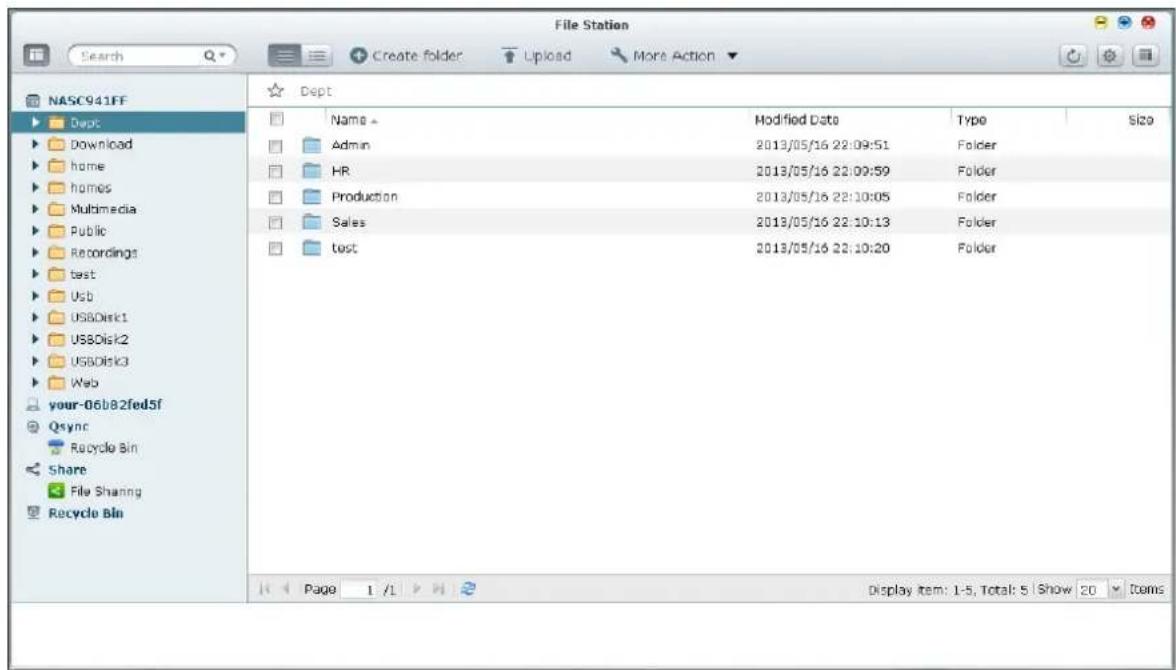The height and width of the screenshot is (670, 1176).
Task: Expand the Dept folder tree arrow
Action: [x=35, y=122]
